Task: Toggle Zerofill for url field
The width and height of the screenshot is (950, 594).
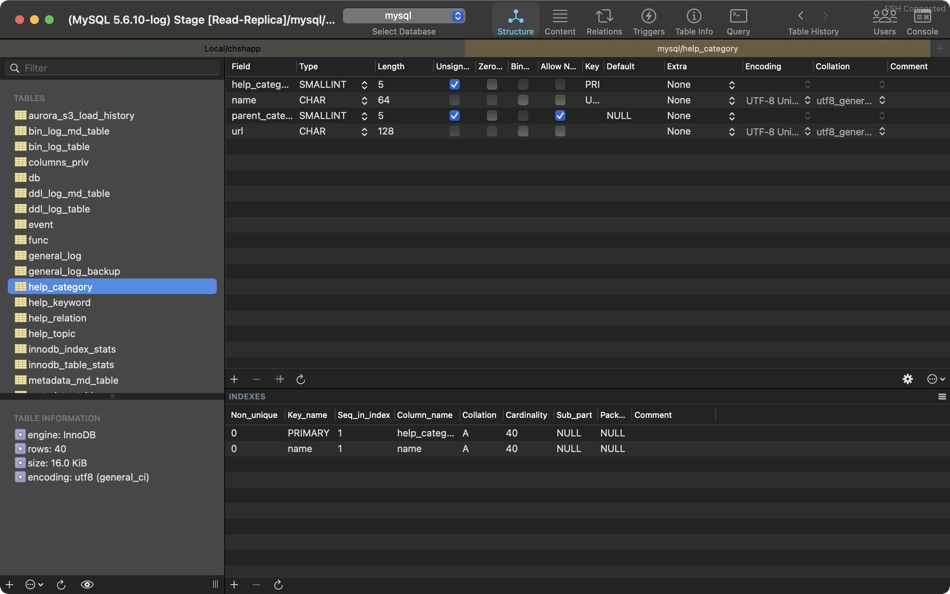Action: 492,131
